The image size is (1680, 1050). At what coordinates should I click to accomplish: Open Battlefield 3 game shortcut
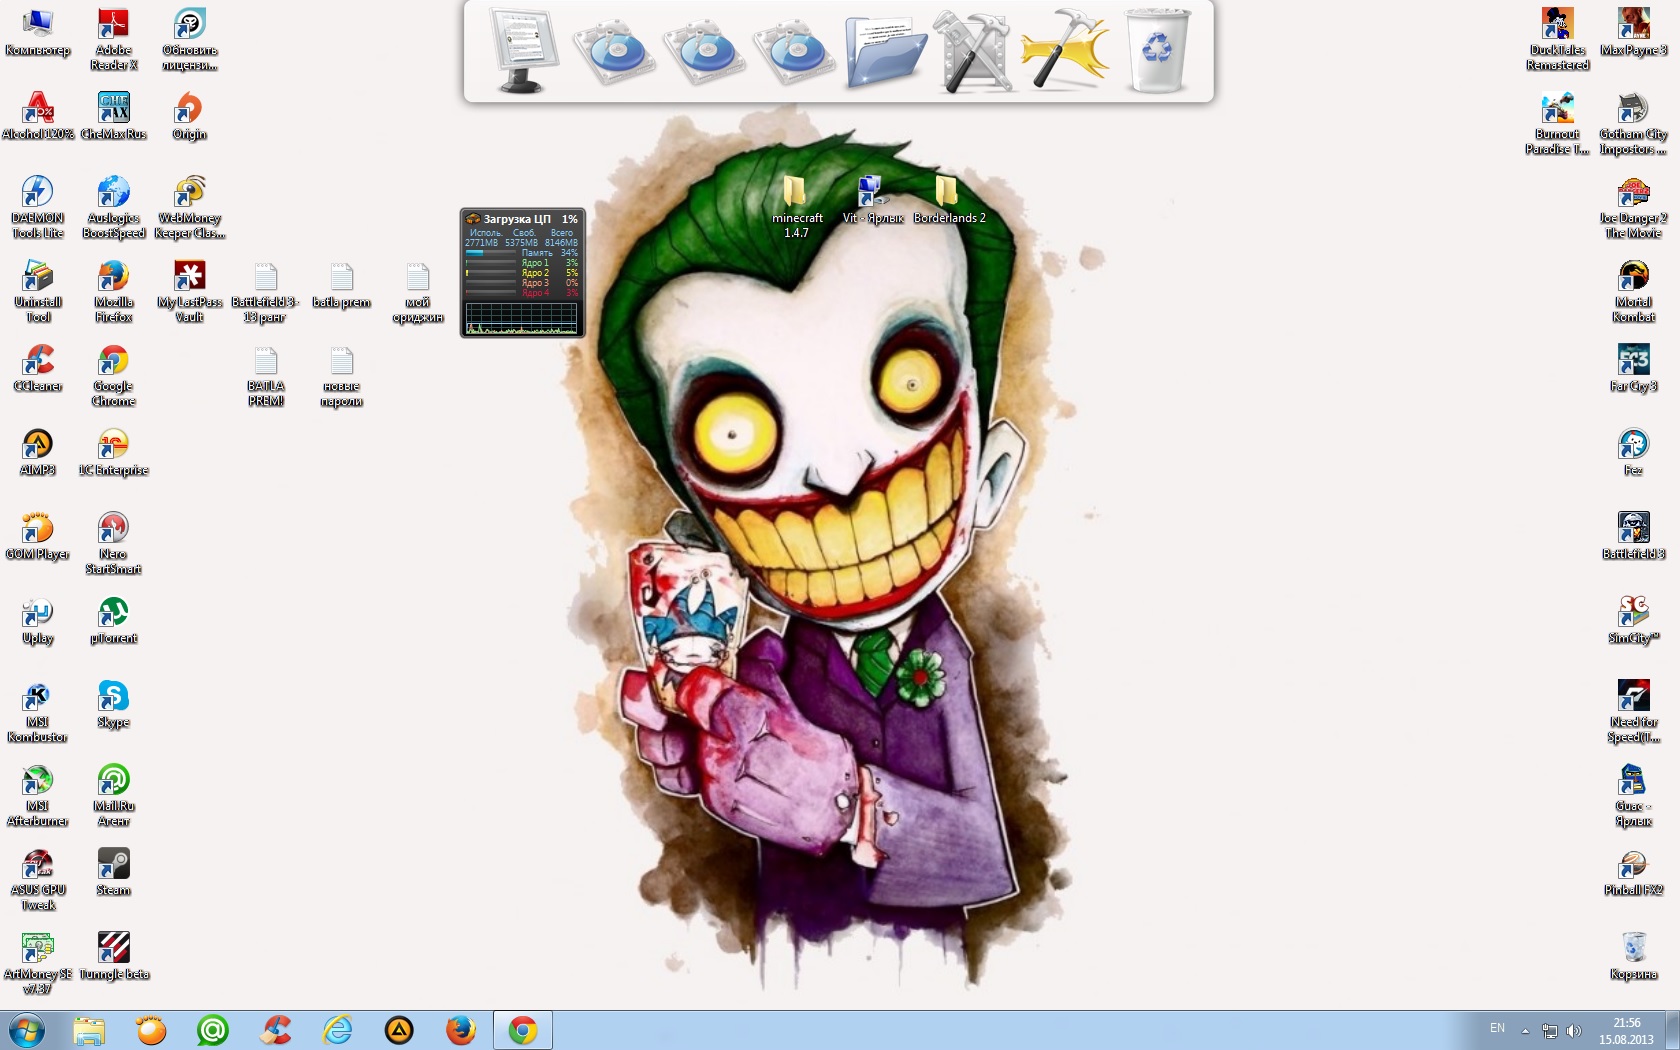(x=1633, y=536)
